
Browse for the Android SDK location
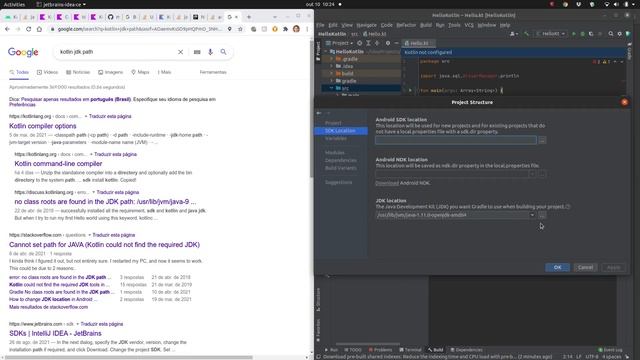pos(542,140)
